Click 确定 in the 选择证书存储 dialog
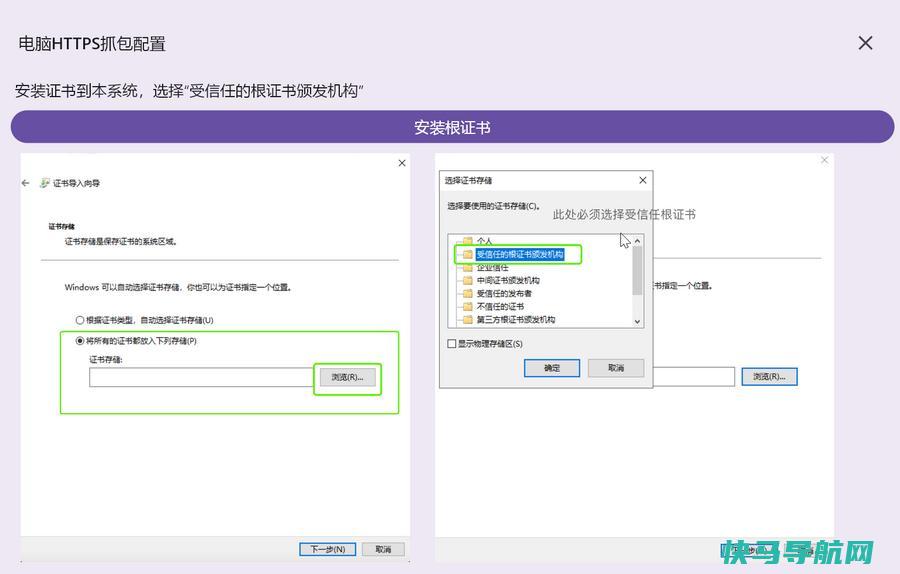The width and height of the screenshot is (900, 574). click(552, 368)
